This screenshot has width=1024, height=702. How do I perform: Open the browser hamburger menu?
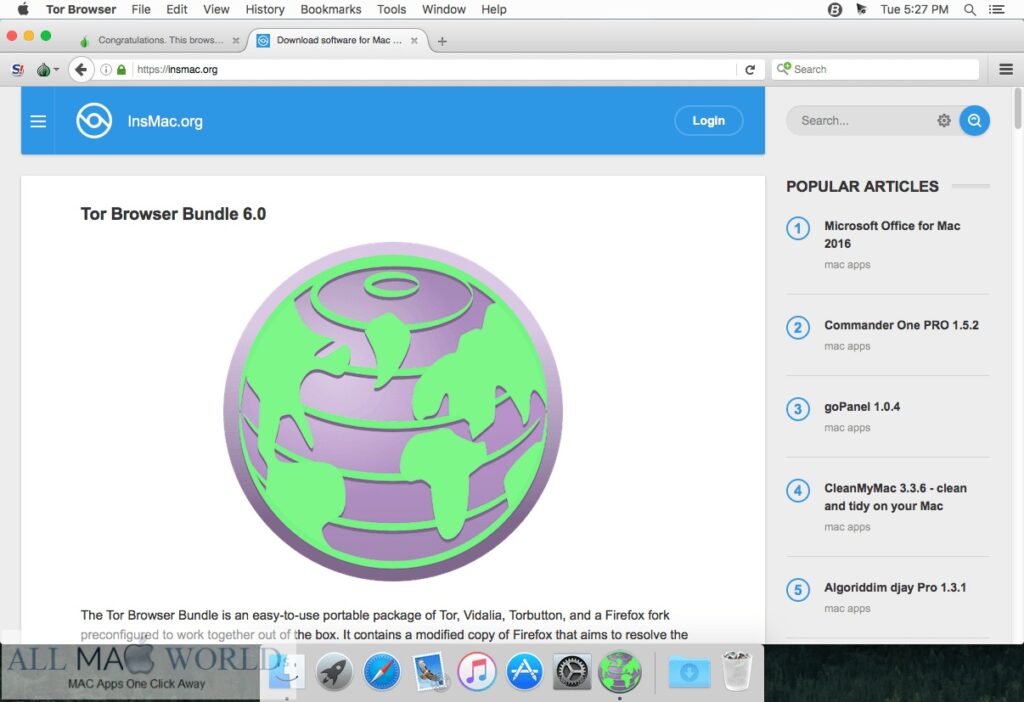(x=1006, y=69)
